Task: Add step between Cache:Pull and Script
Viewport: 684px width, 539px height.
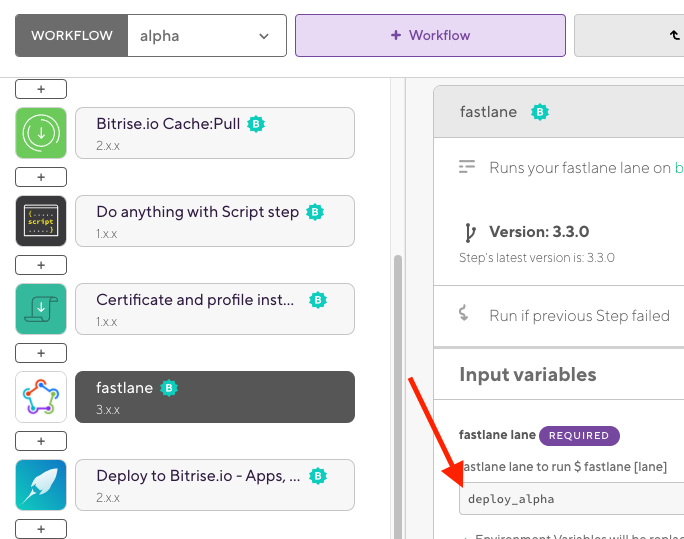Action: pyautogui.click(x=41, y=177)
